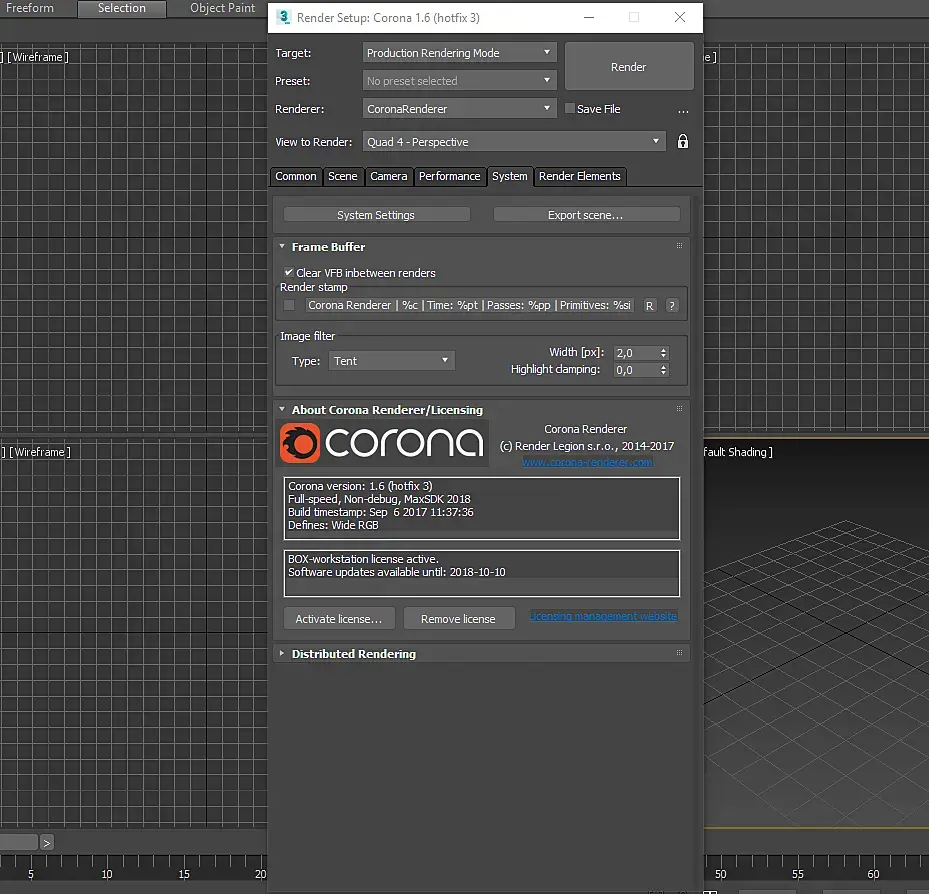Click the timeline scroll right arrow

[x=47, y=842]
